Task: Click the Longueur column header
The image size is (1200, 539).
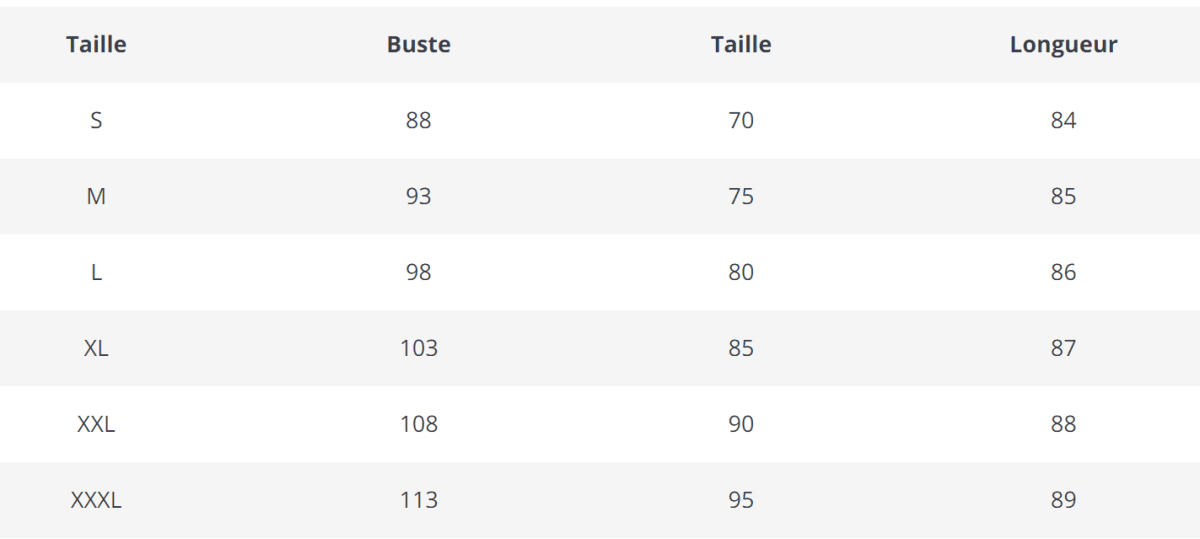Action: (x=1063, y=44)
